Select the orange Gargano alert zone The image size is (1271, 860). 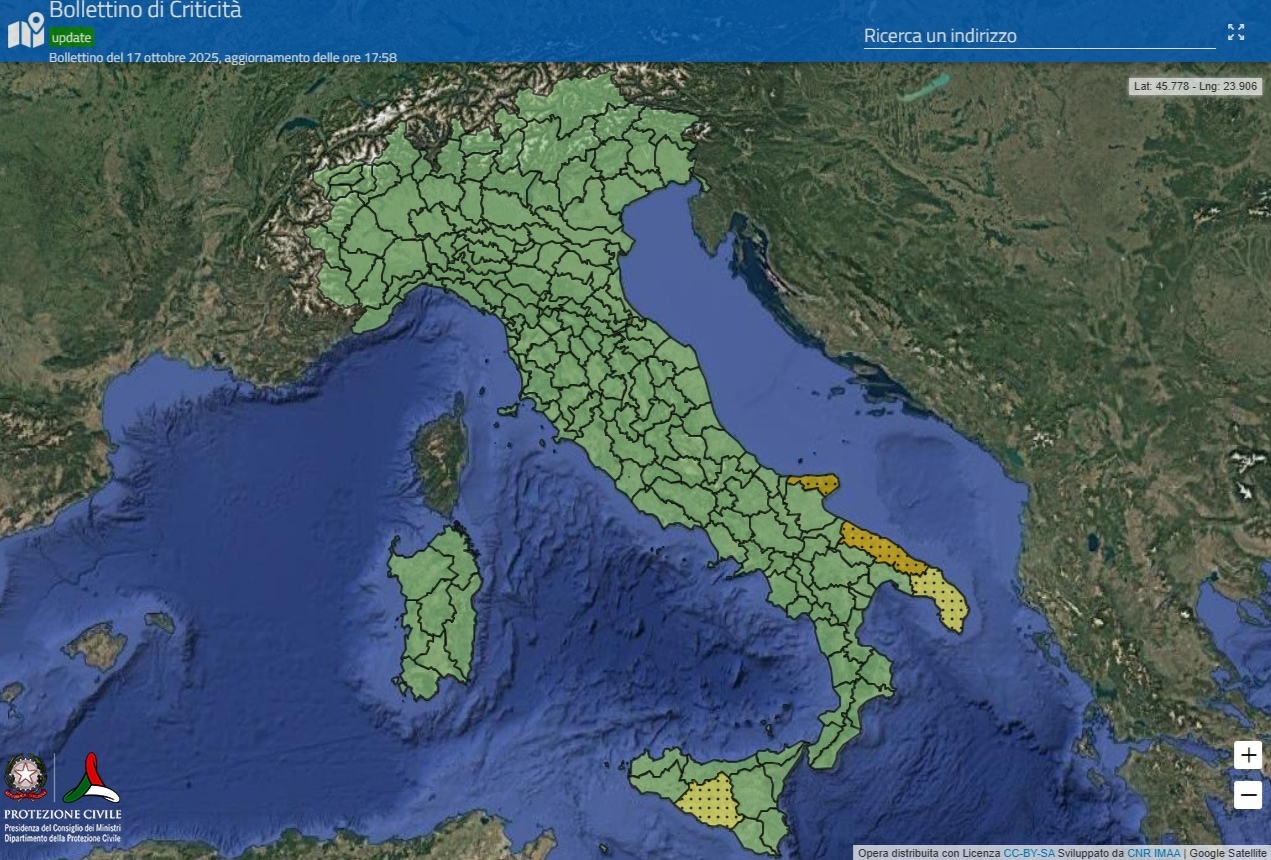pos(816,484)
